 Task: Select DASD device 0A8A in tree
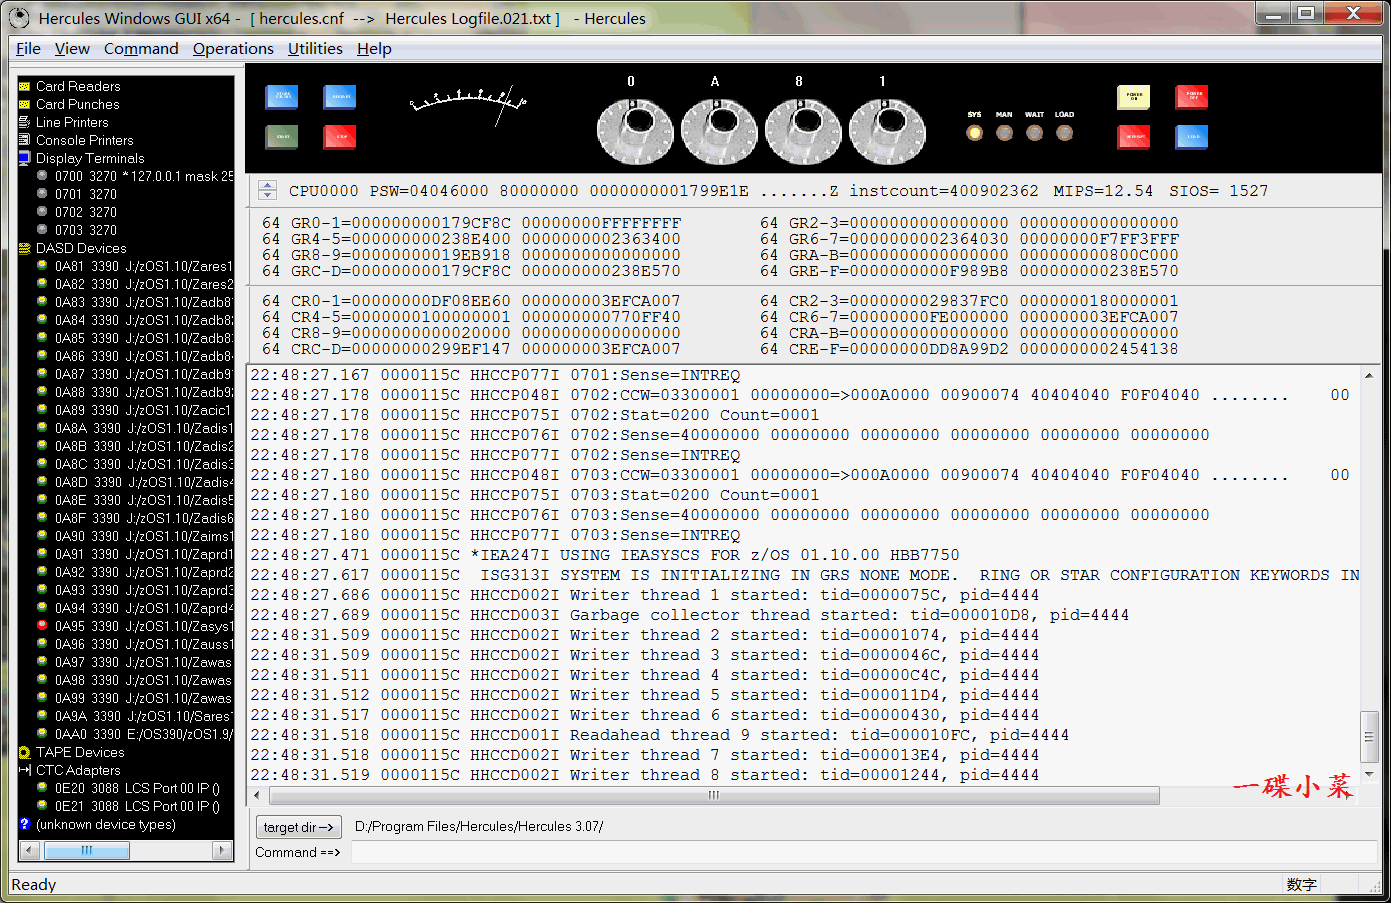tap(144, 428)
